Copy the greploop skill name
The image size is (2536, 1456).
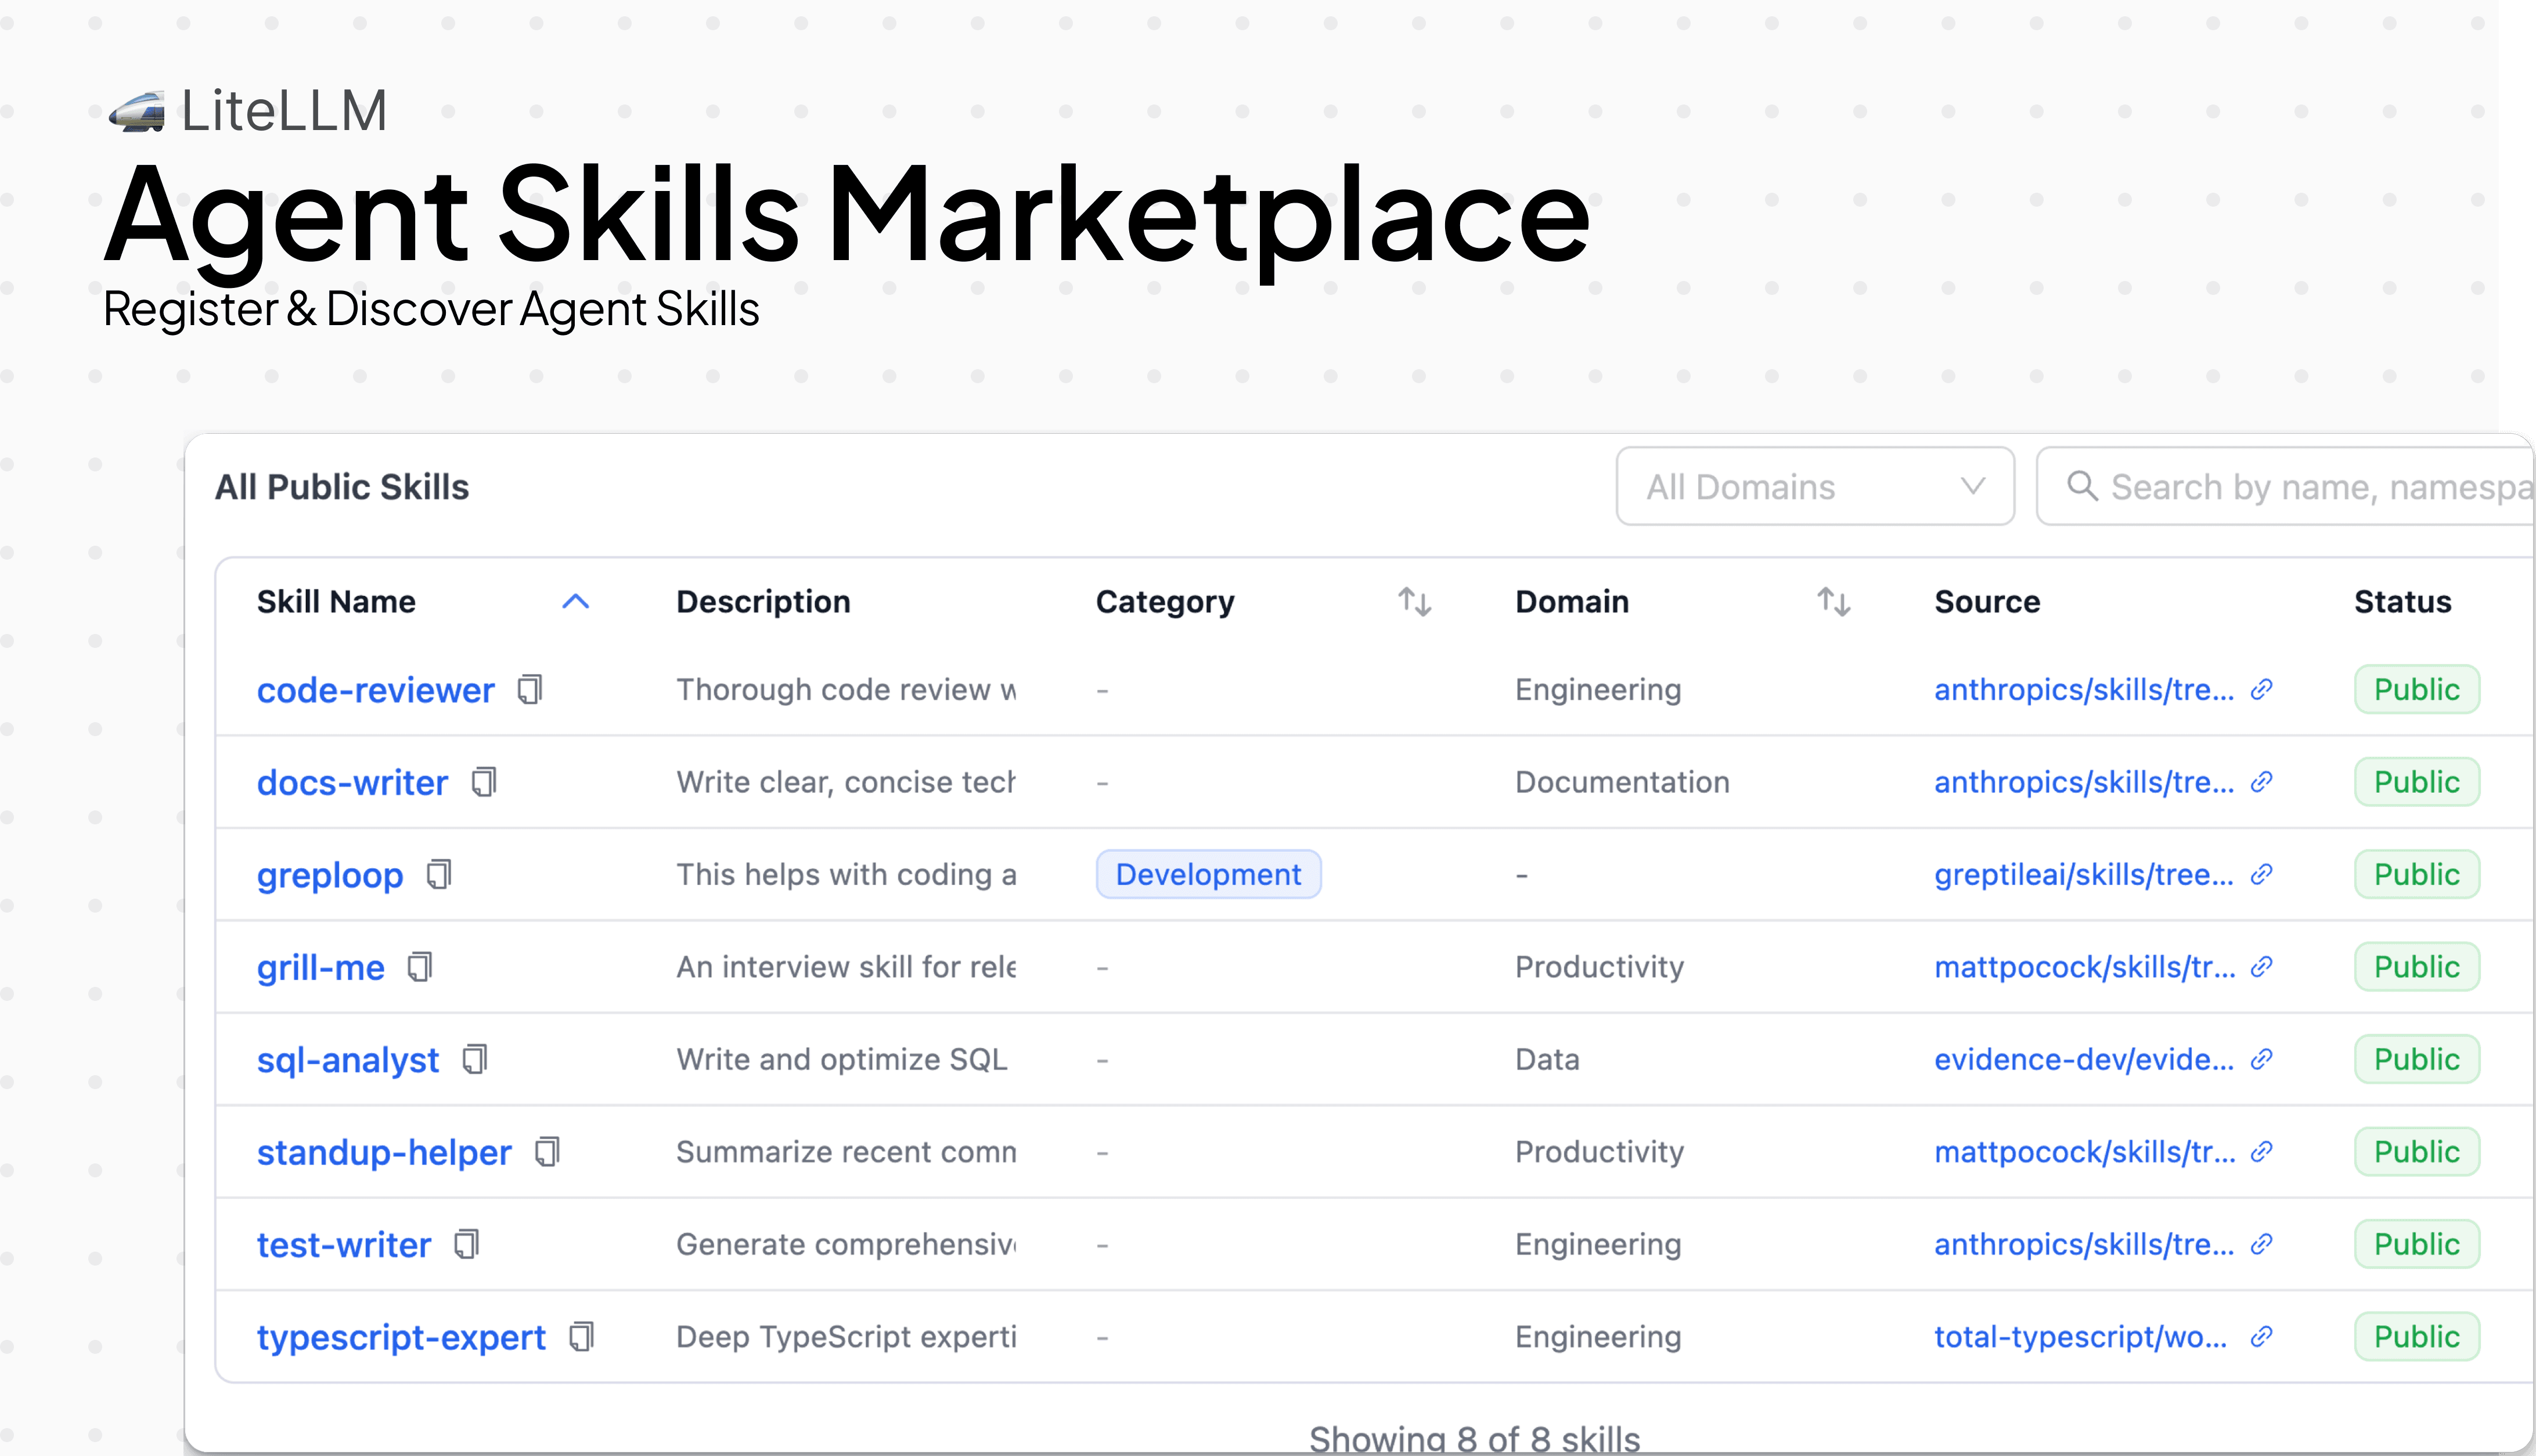(x=438, y=874)
